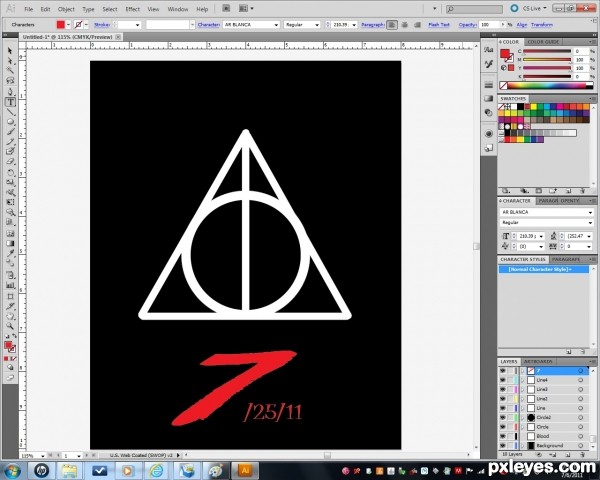The image size is (600, 480).
Task: Open AR BLANCA font dropdown in Character panel
Action: point(590,212)
